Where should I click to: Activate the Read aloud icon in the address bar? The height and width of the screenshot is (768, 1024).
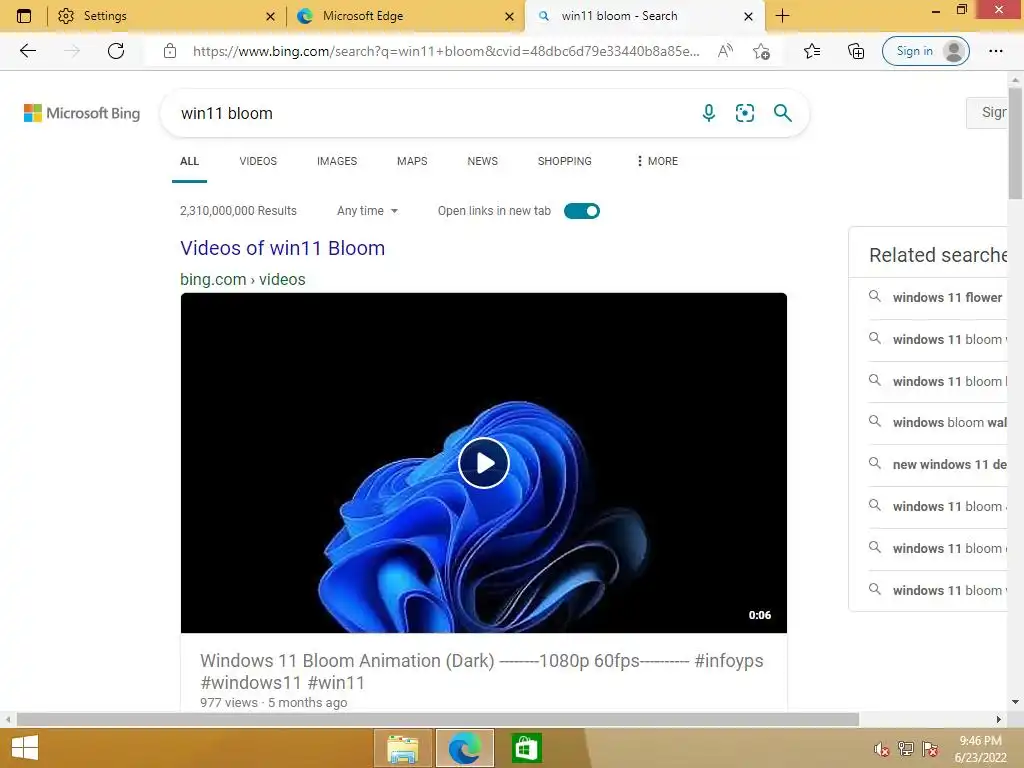tap(725, 51)
